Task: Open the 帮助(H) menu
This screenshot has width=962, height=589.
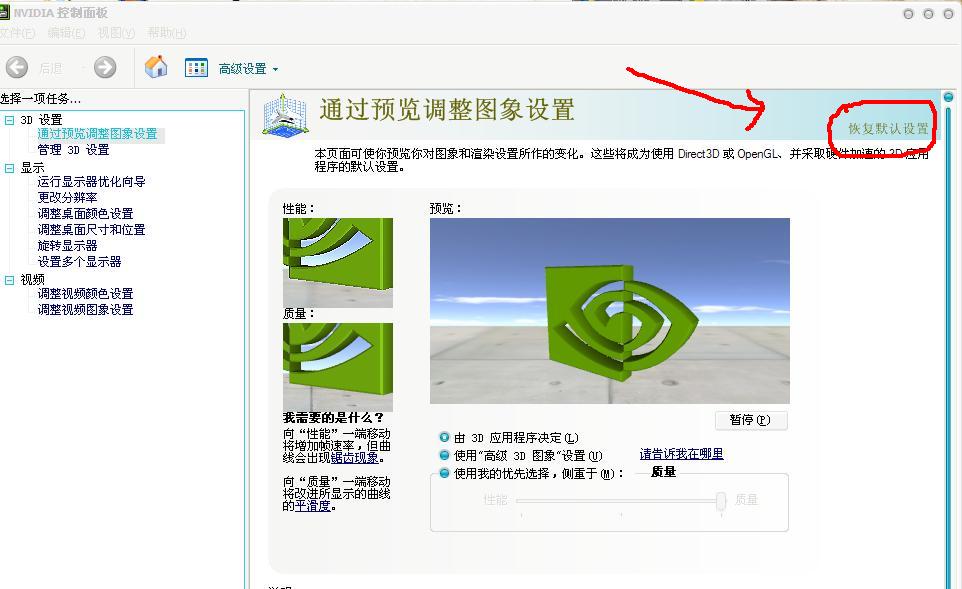Action: [167, 33]
